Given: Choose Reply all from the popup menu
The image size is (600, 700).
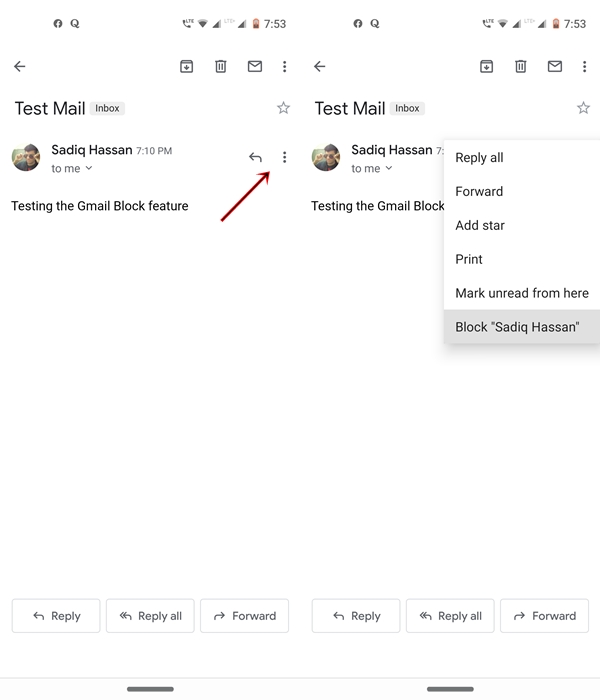Looking at the screenshot, I should tap(522, 158).
